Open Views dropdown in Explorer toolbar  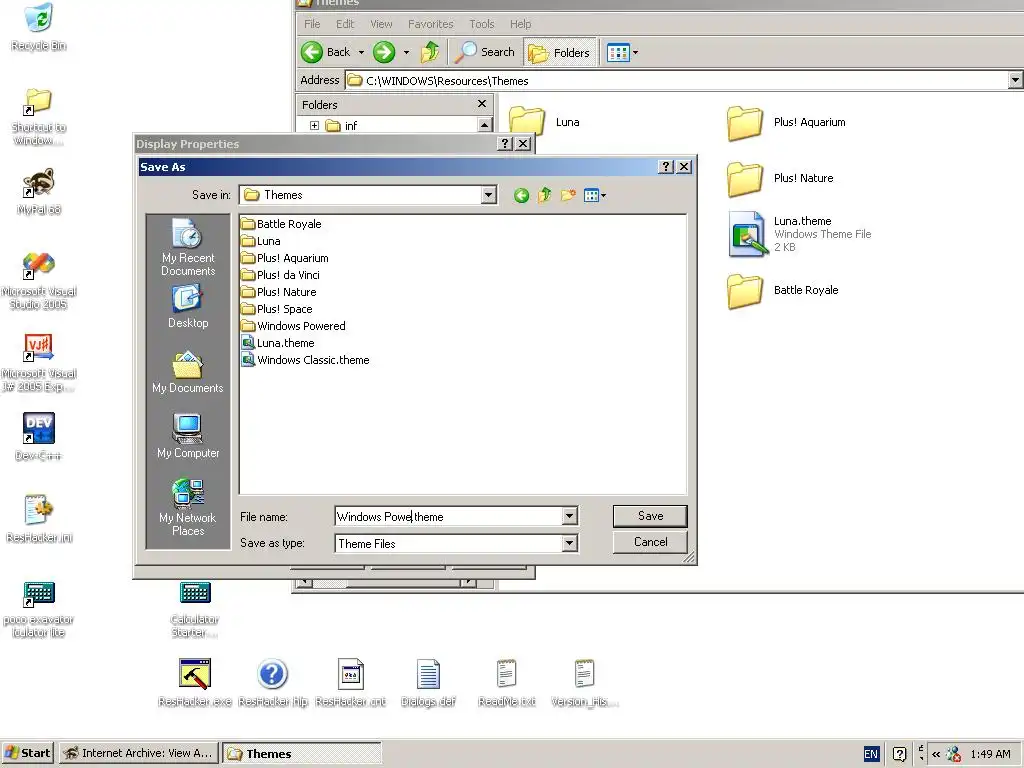point(622,52)
